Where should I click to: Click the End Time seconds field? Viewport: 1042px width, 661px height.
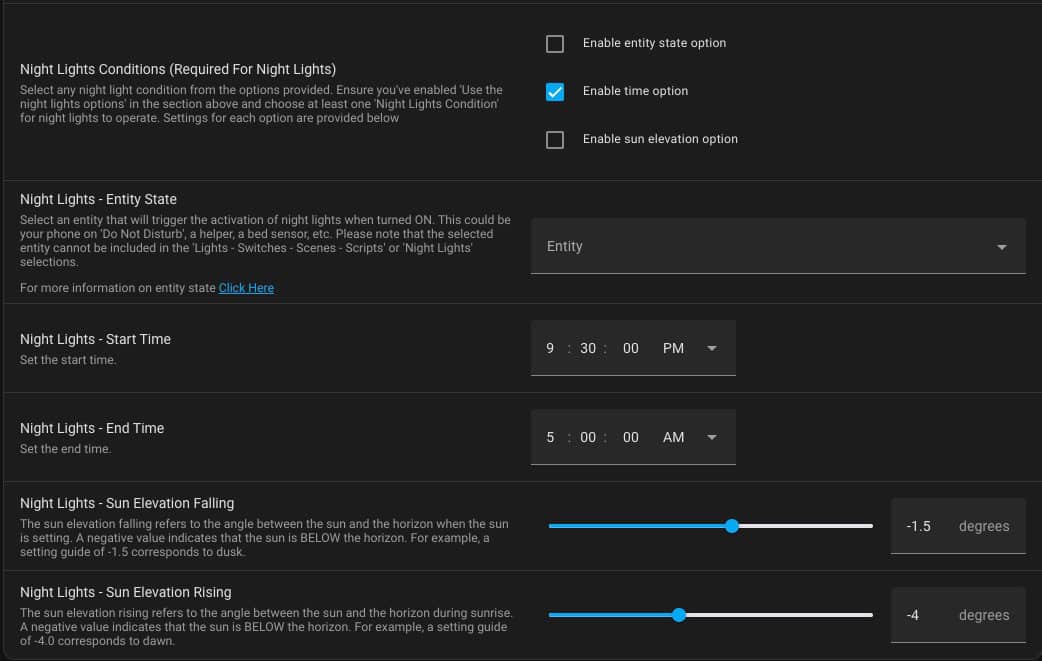(x=631, y=438)
